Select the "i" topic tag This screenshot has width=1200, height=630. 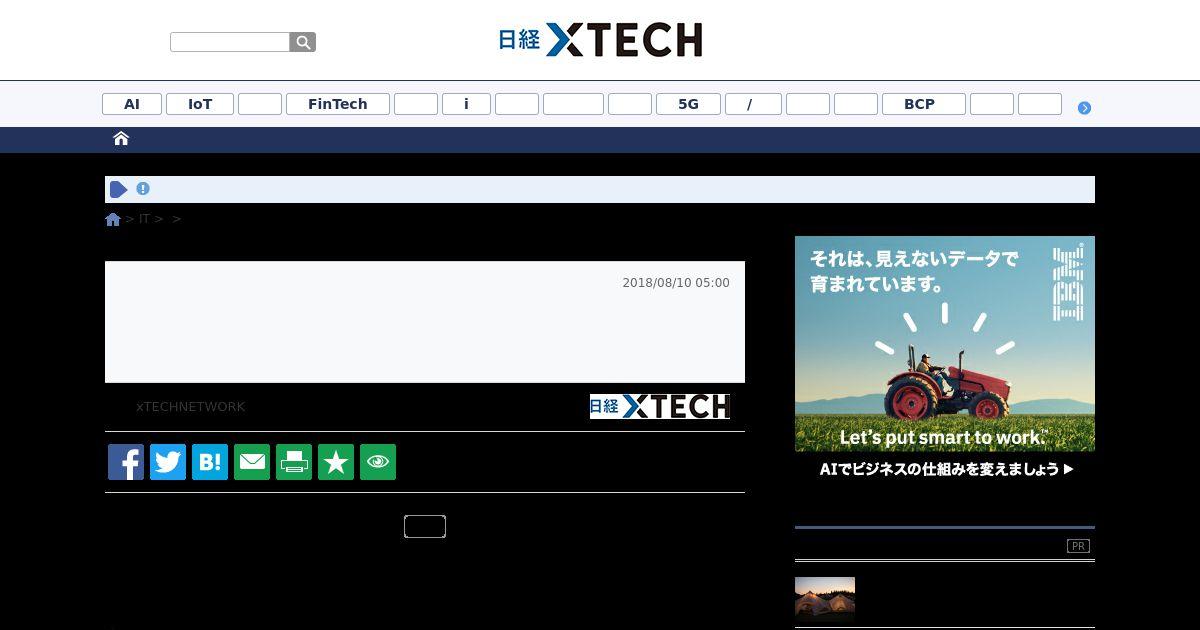pos(466,104)
